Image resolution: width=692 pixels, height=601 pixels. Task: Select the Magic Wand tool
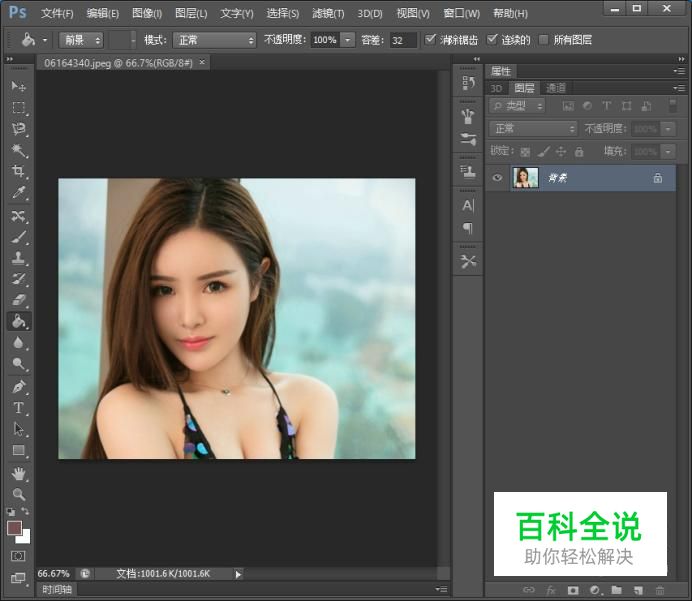[x=18, y=151]
